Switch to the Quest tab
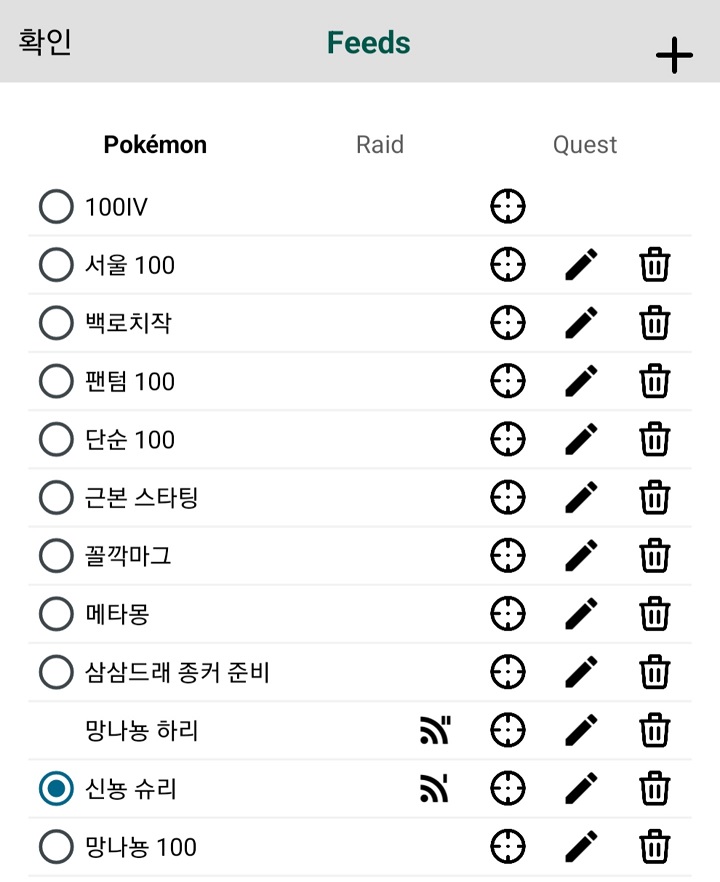This screenshot has width=720, height=882. pyautogui.click(x=585, y=145)
